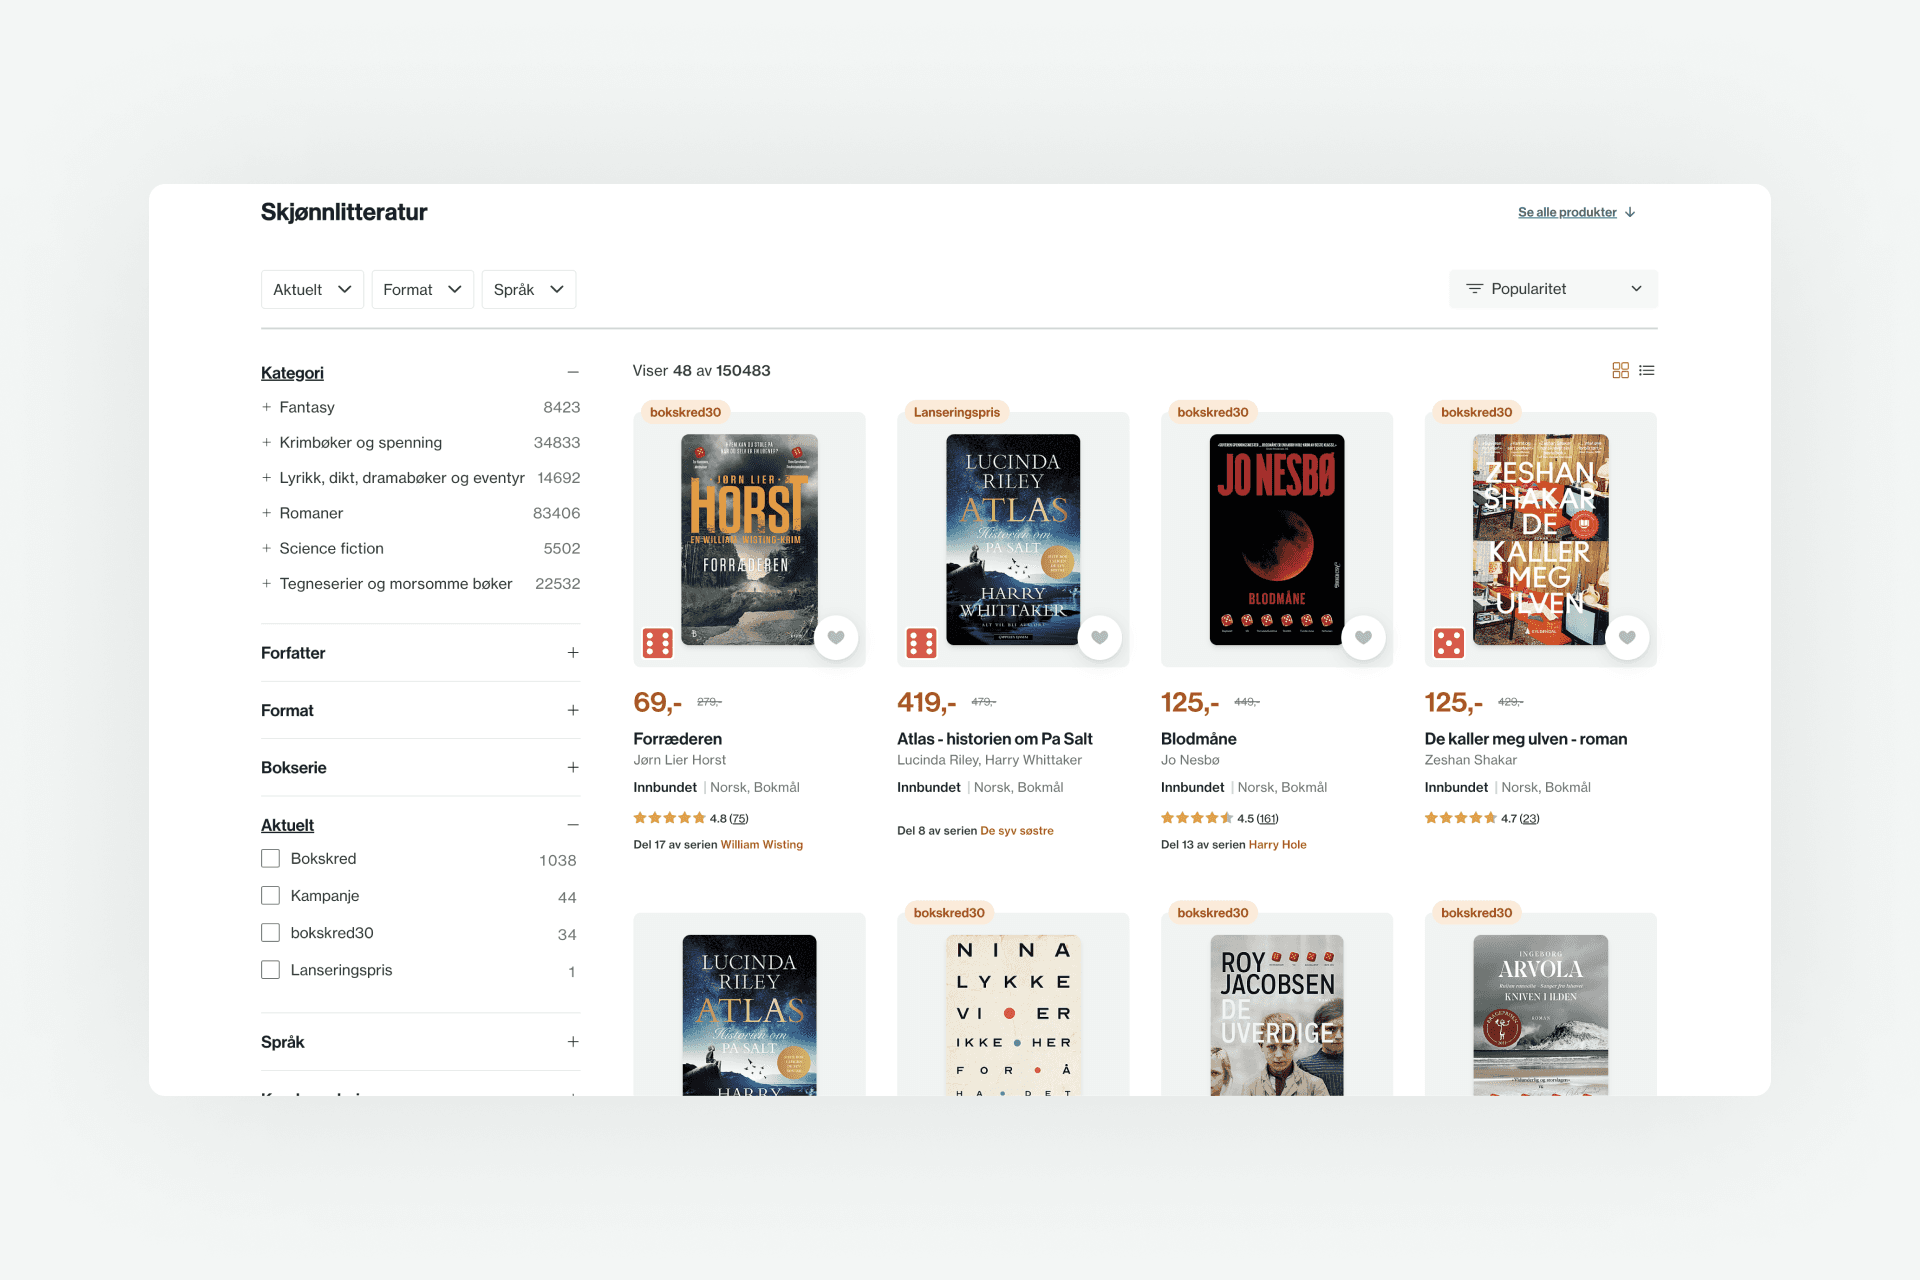Click the sort lines icon beside Popularitet
Image resolution: width=1920 pixels, height=1280 pixels.
pyautogui.click(x=1474, y=289)
